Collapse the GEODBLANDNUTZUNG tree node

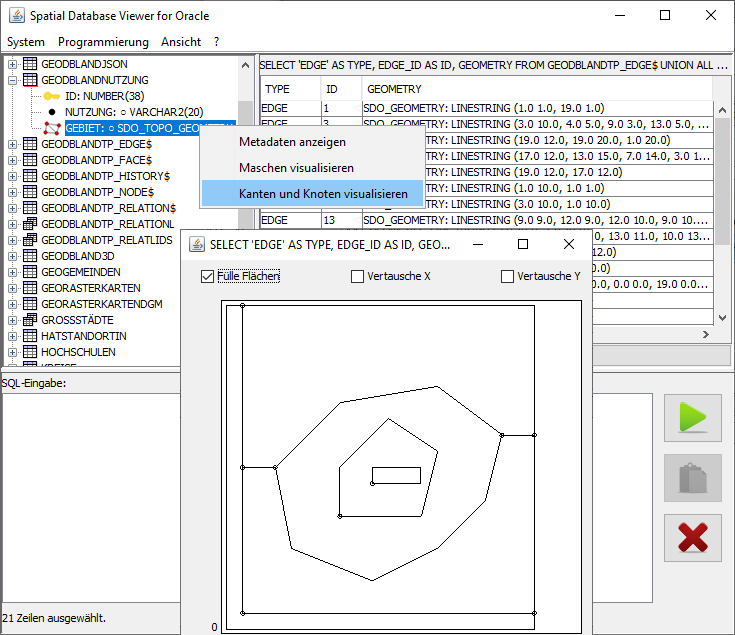click(x=13, y=80)
